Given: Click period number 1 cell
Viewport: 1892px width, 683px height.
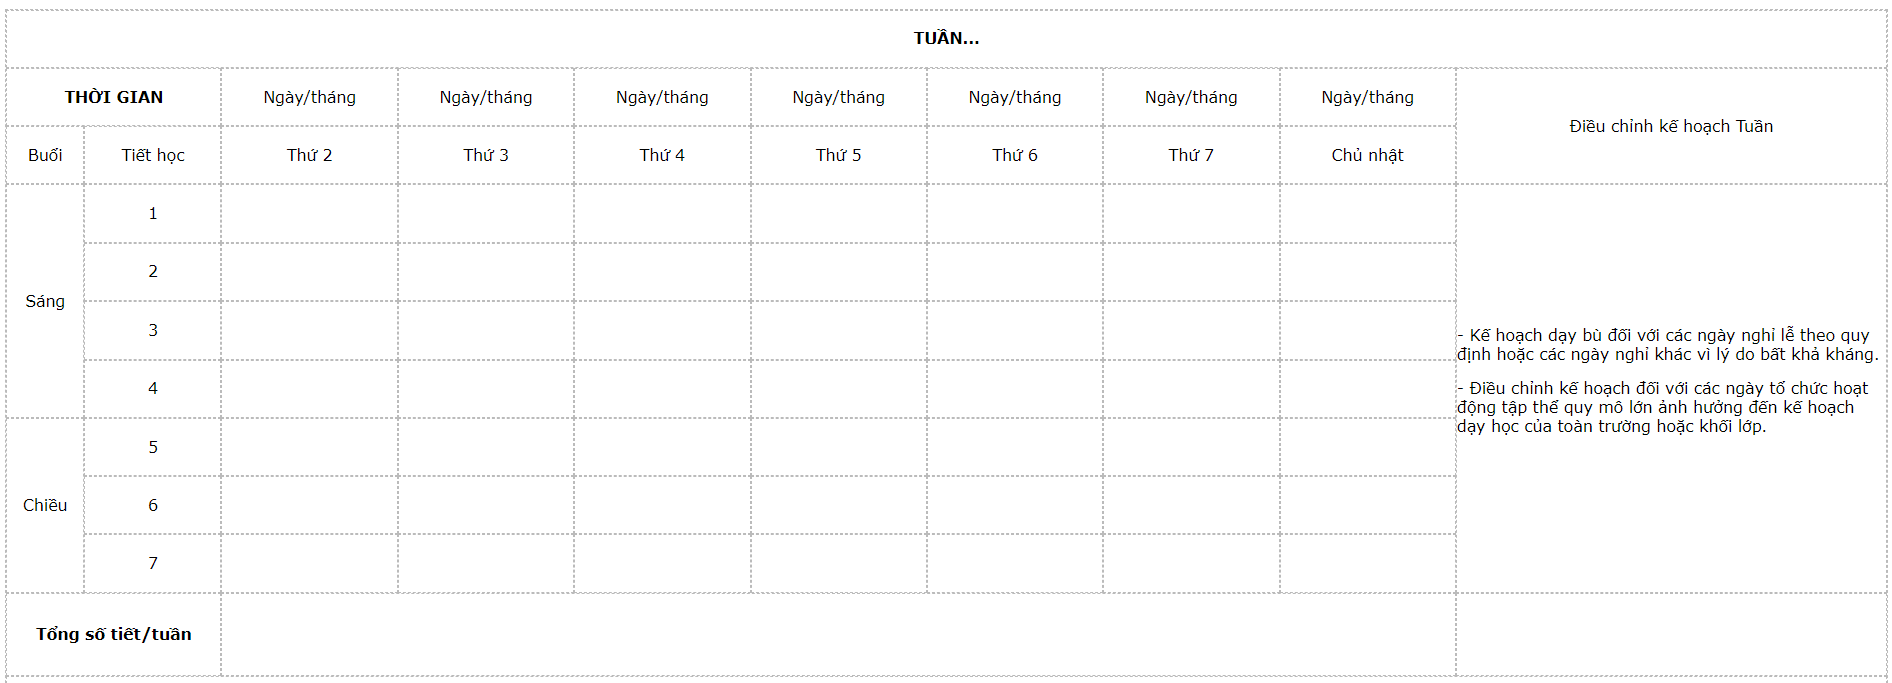Looking at the screenshot, I should [153, 213].
